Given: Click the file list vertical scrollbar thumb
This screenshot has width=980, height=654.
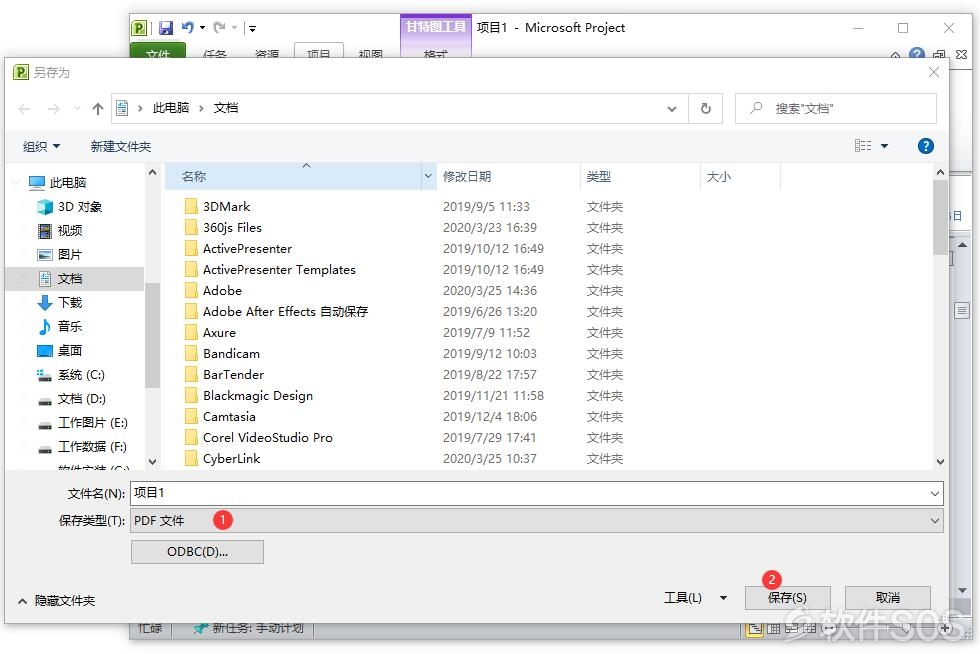Looking at the screenshot, I should point(940,218).
